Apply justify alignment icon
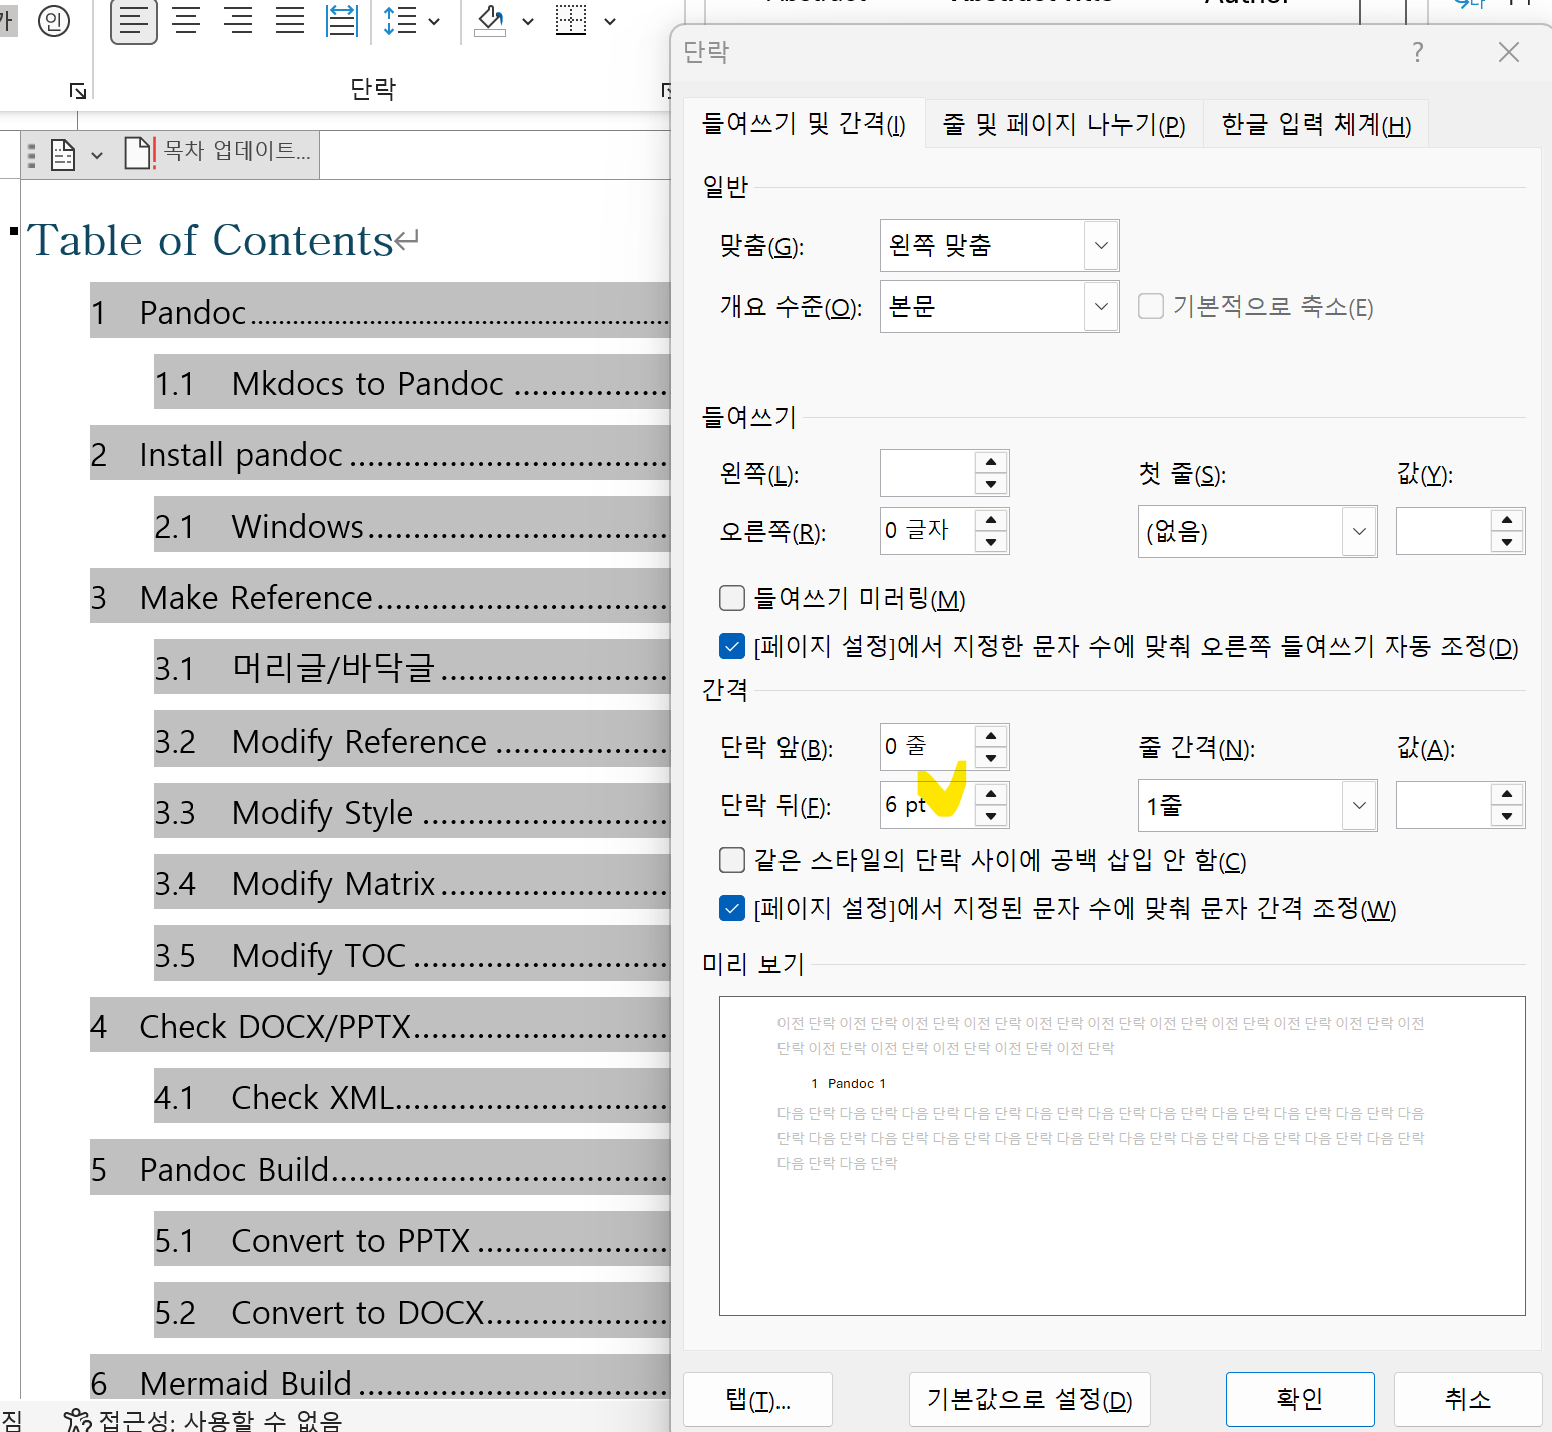The image size is (1552, 1432). (290, 21)
